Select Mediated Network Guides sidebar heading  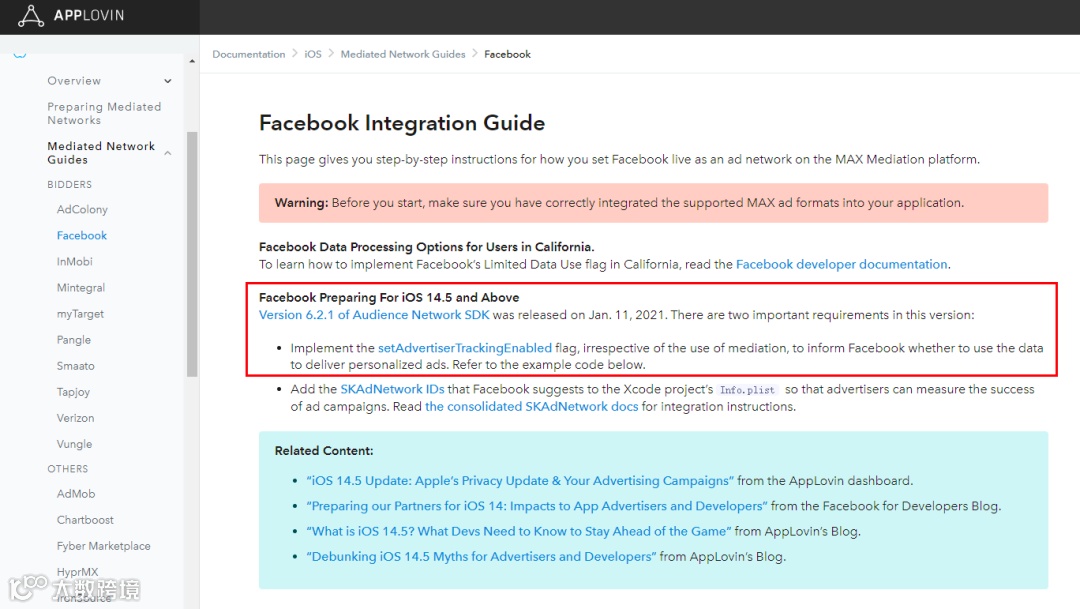tap(101, 153)
